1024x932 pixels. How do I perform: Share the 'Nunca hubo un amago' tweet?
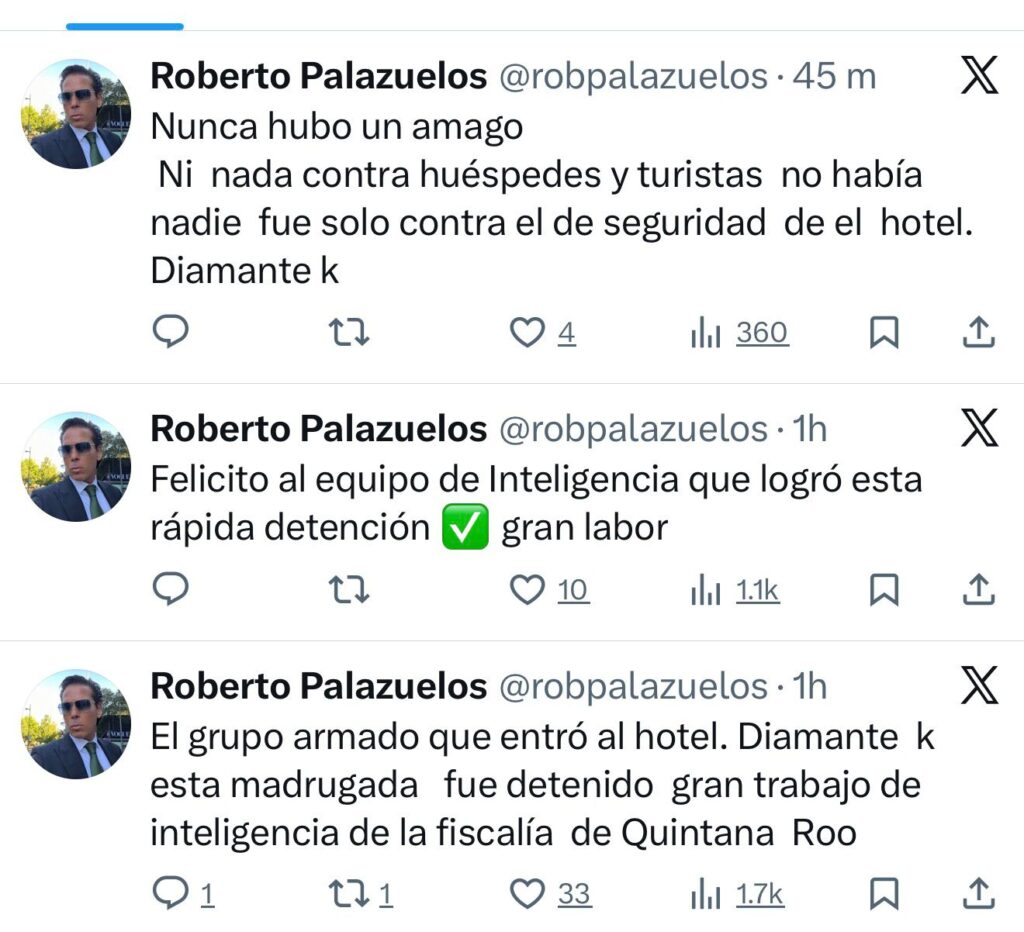click(978, 332)
